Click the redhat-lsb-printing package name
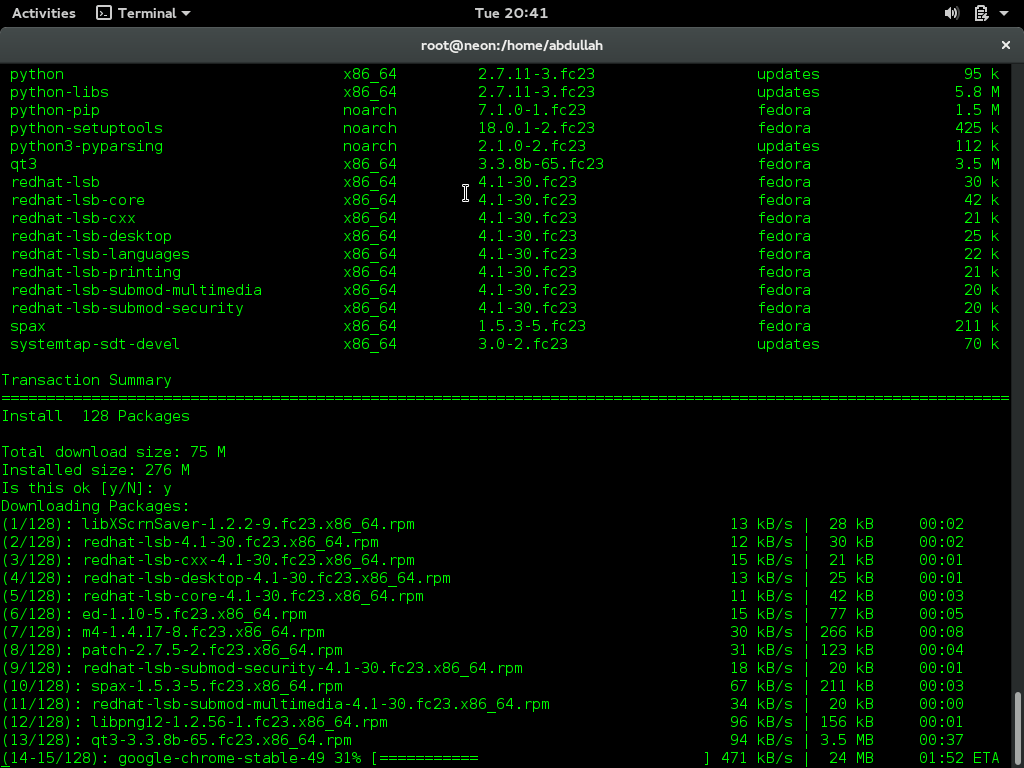 tap(95, 272)
